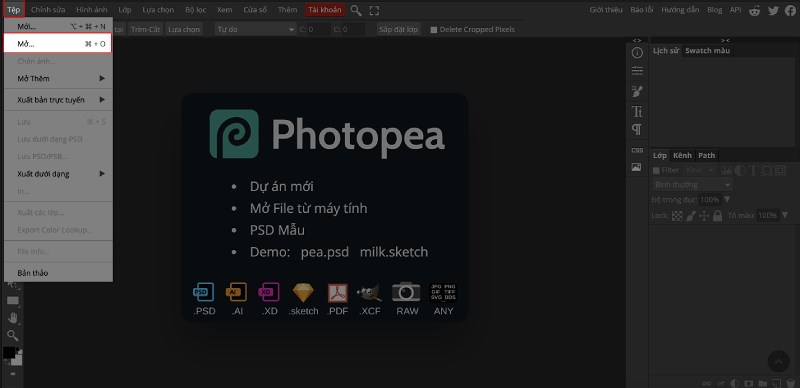Expand the Xuất bản trực tuyến submenu
The width and height of the screenshot is (800, 388).
coord(58,100)
